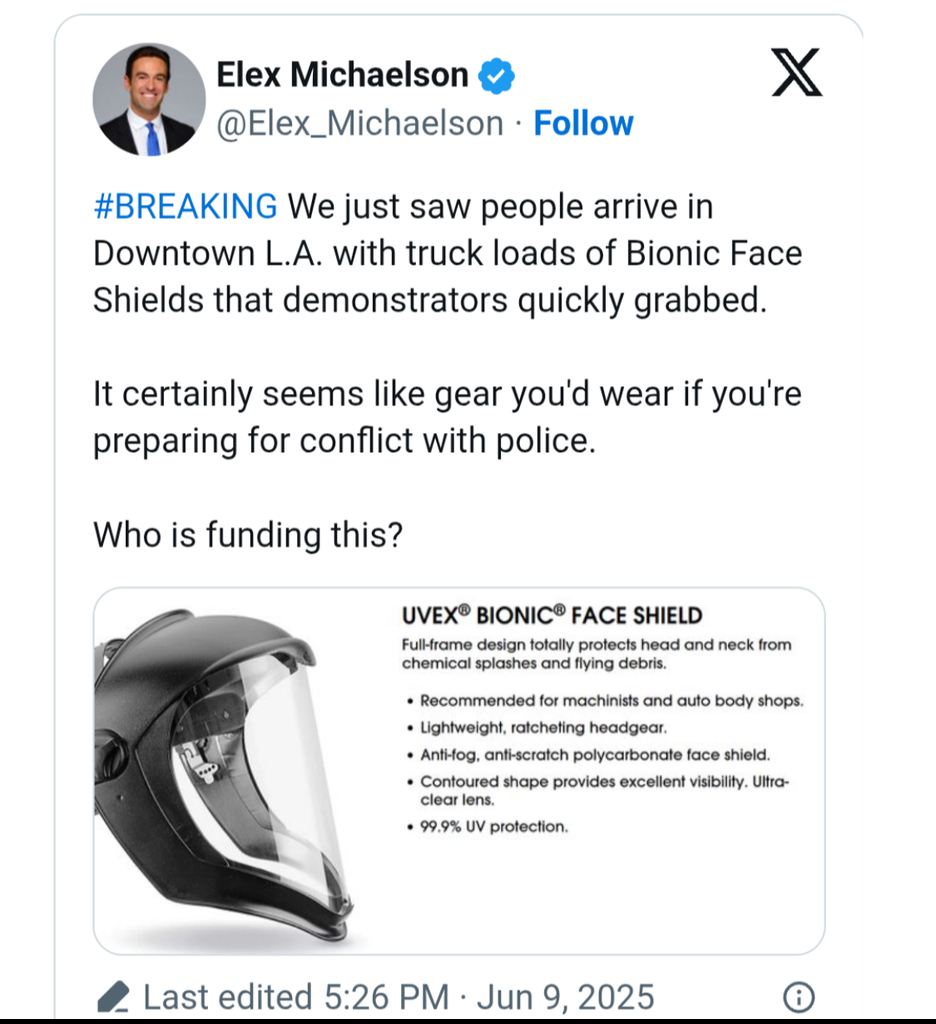Click the X logo icon
The image size is (936, 1024).
coord(796,74)
